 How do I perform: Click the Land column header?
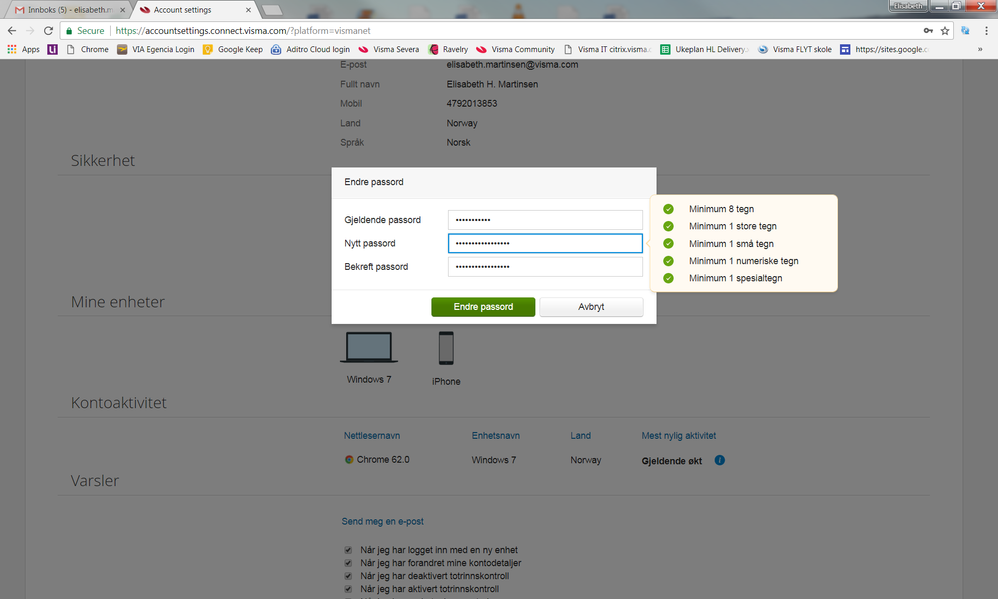coord(580,435)
